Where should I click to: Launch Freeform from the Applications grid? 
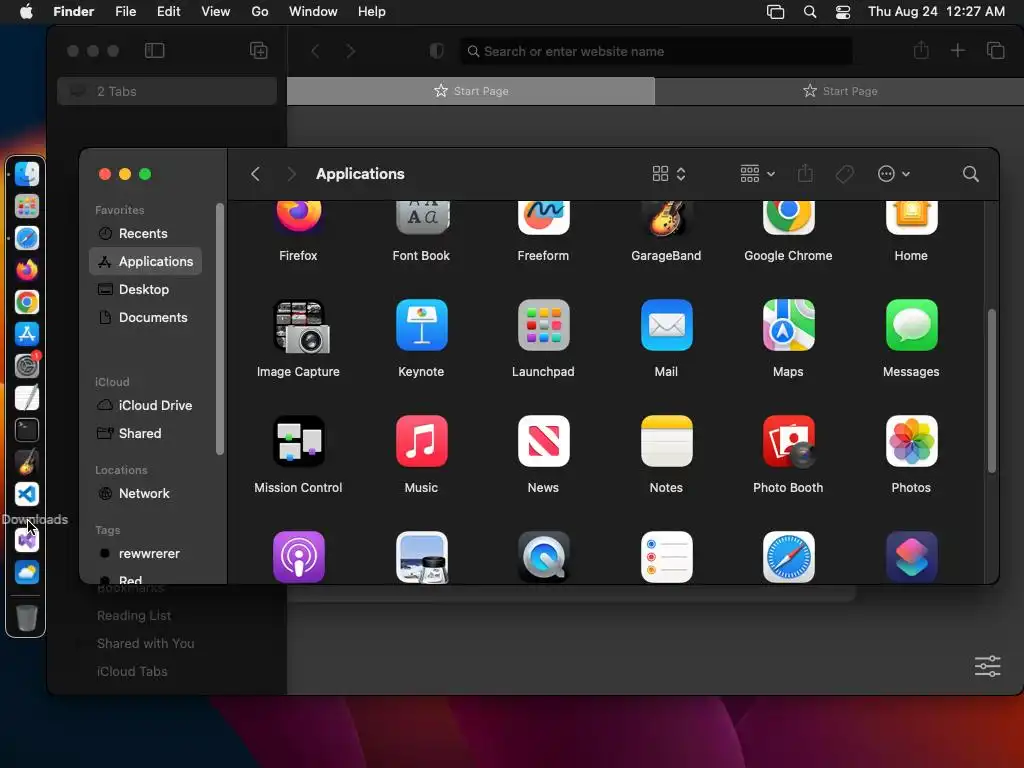[x=543, y=217]
